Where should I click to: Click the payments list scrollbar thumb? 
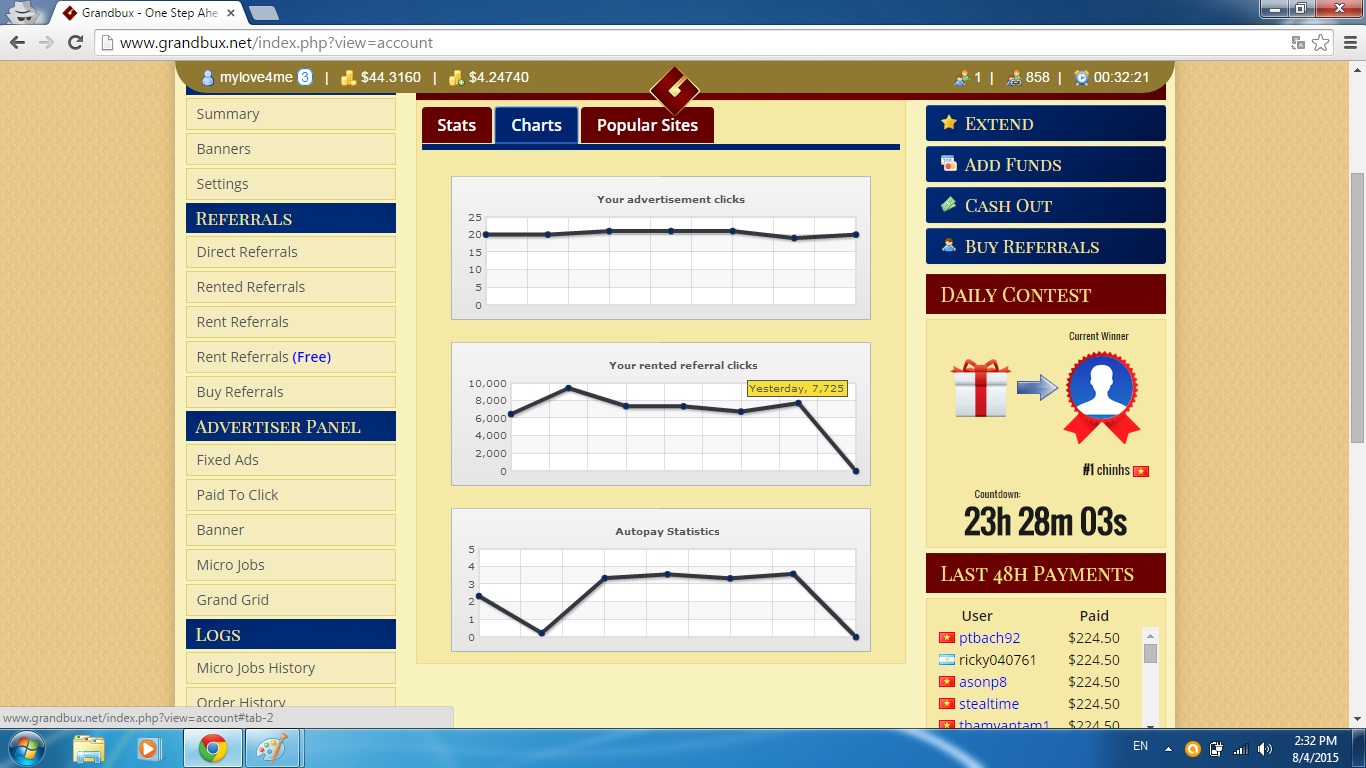tap(1150, 653)
